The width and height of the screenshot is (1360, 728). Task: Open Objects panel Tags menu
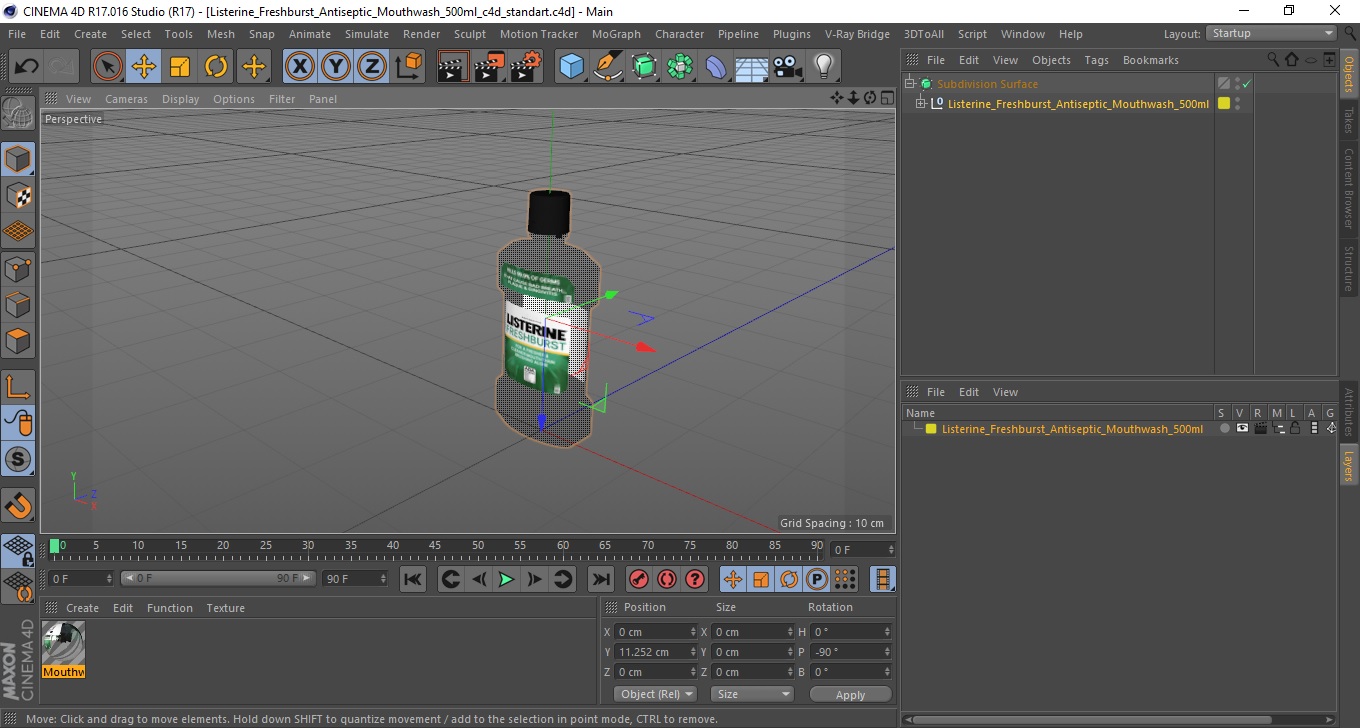(x=1096, y=60)
